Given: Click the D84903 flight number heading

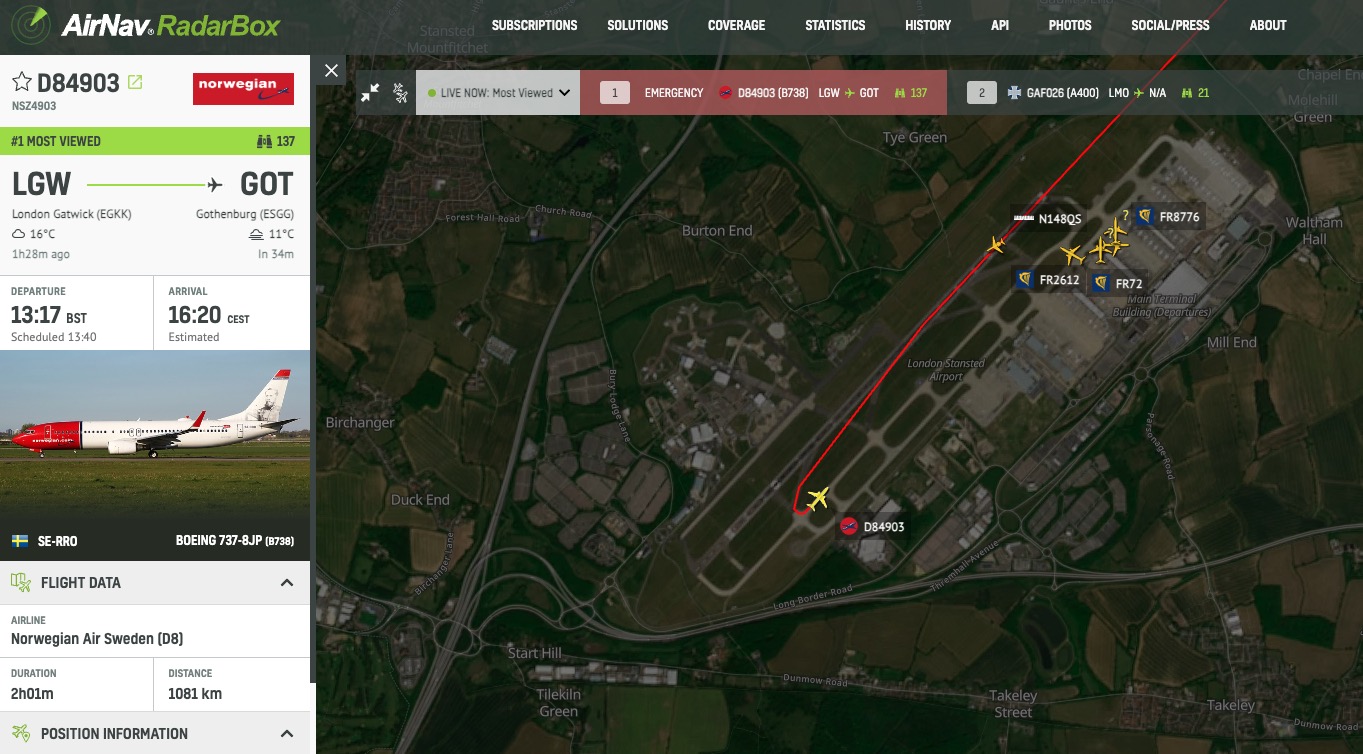Looking at the screenshot, I should click(78, 83).
